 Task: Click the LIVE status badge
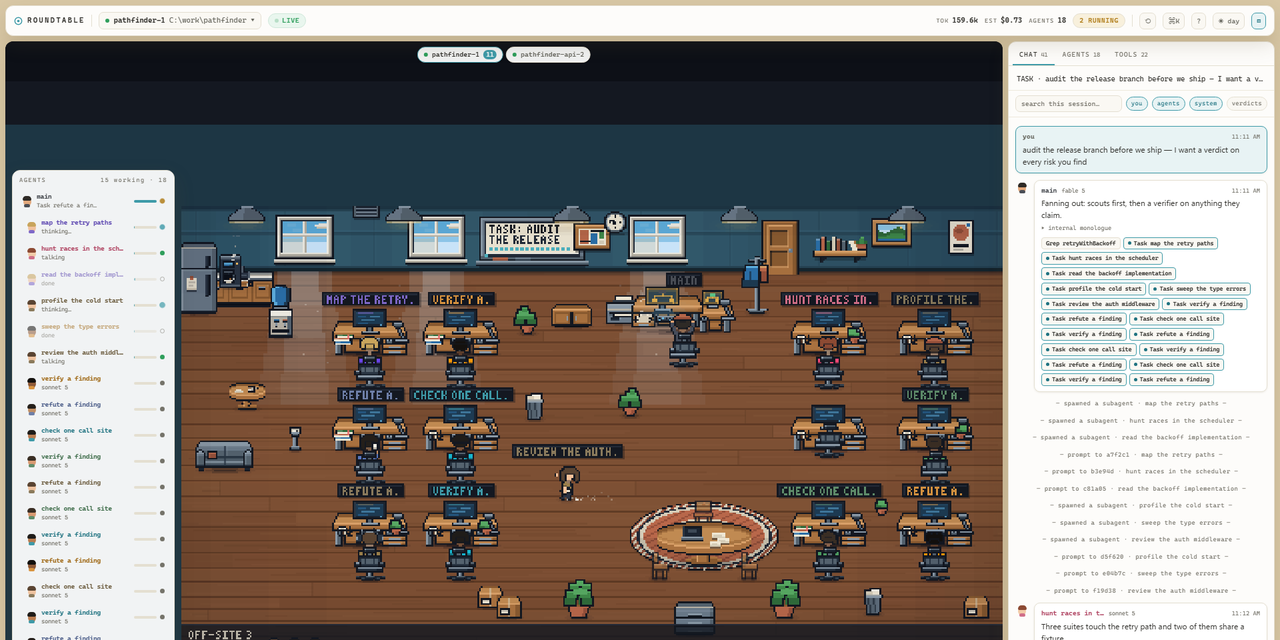coord(287,20)
